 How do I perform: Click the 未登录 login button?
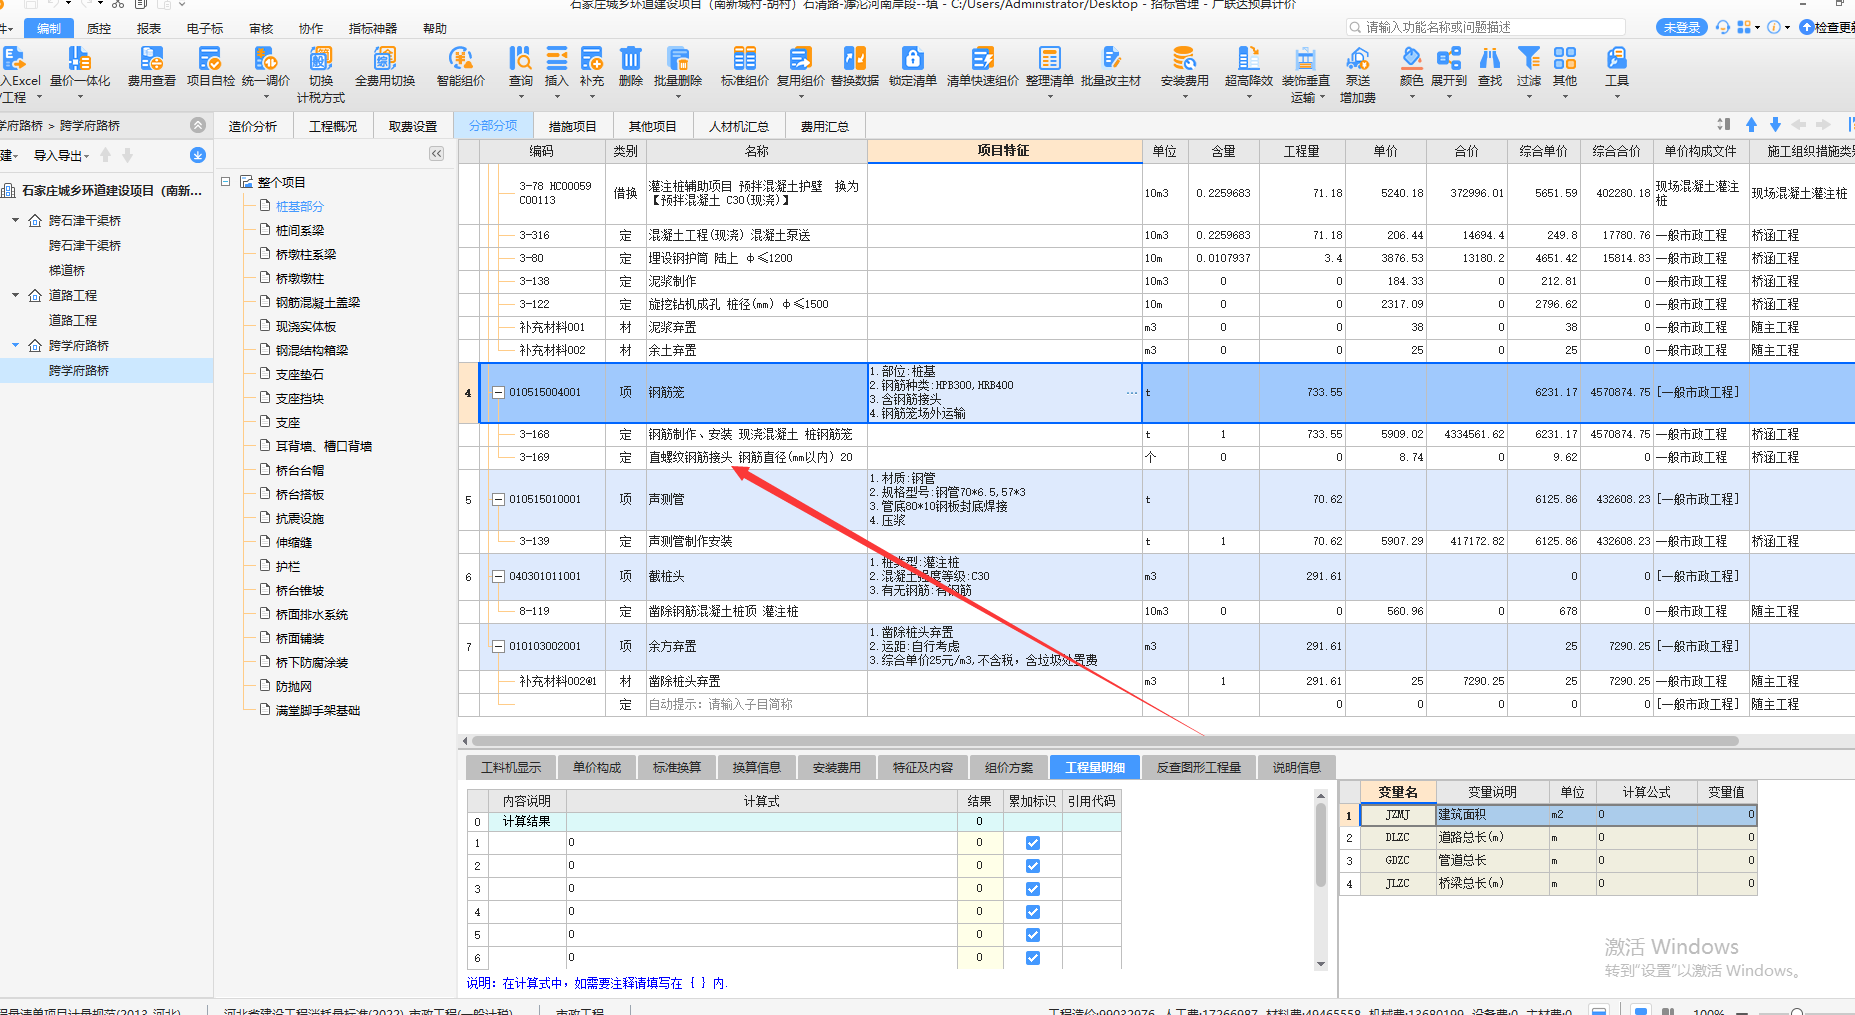coord(1682,27)
